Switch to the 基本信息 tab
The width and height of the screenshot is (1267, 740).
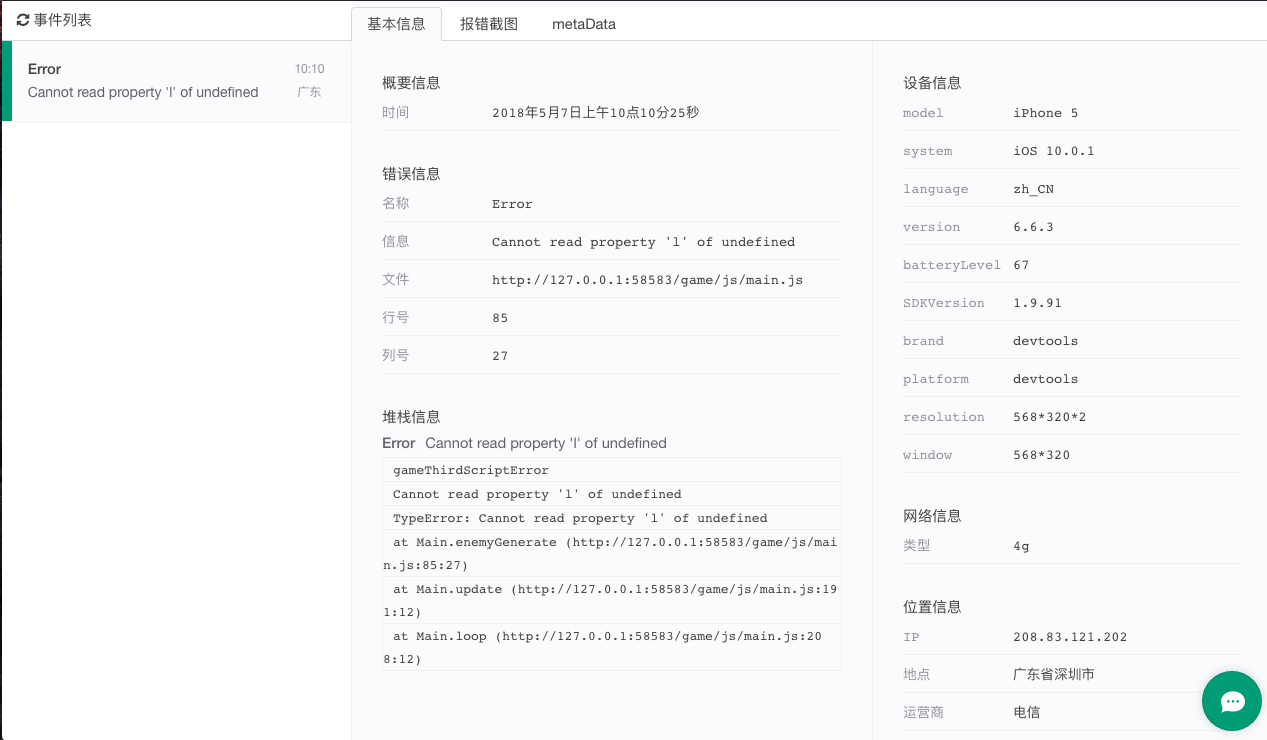pos(396,24)
